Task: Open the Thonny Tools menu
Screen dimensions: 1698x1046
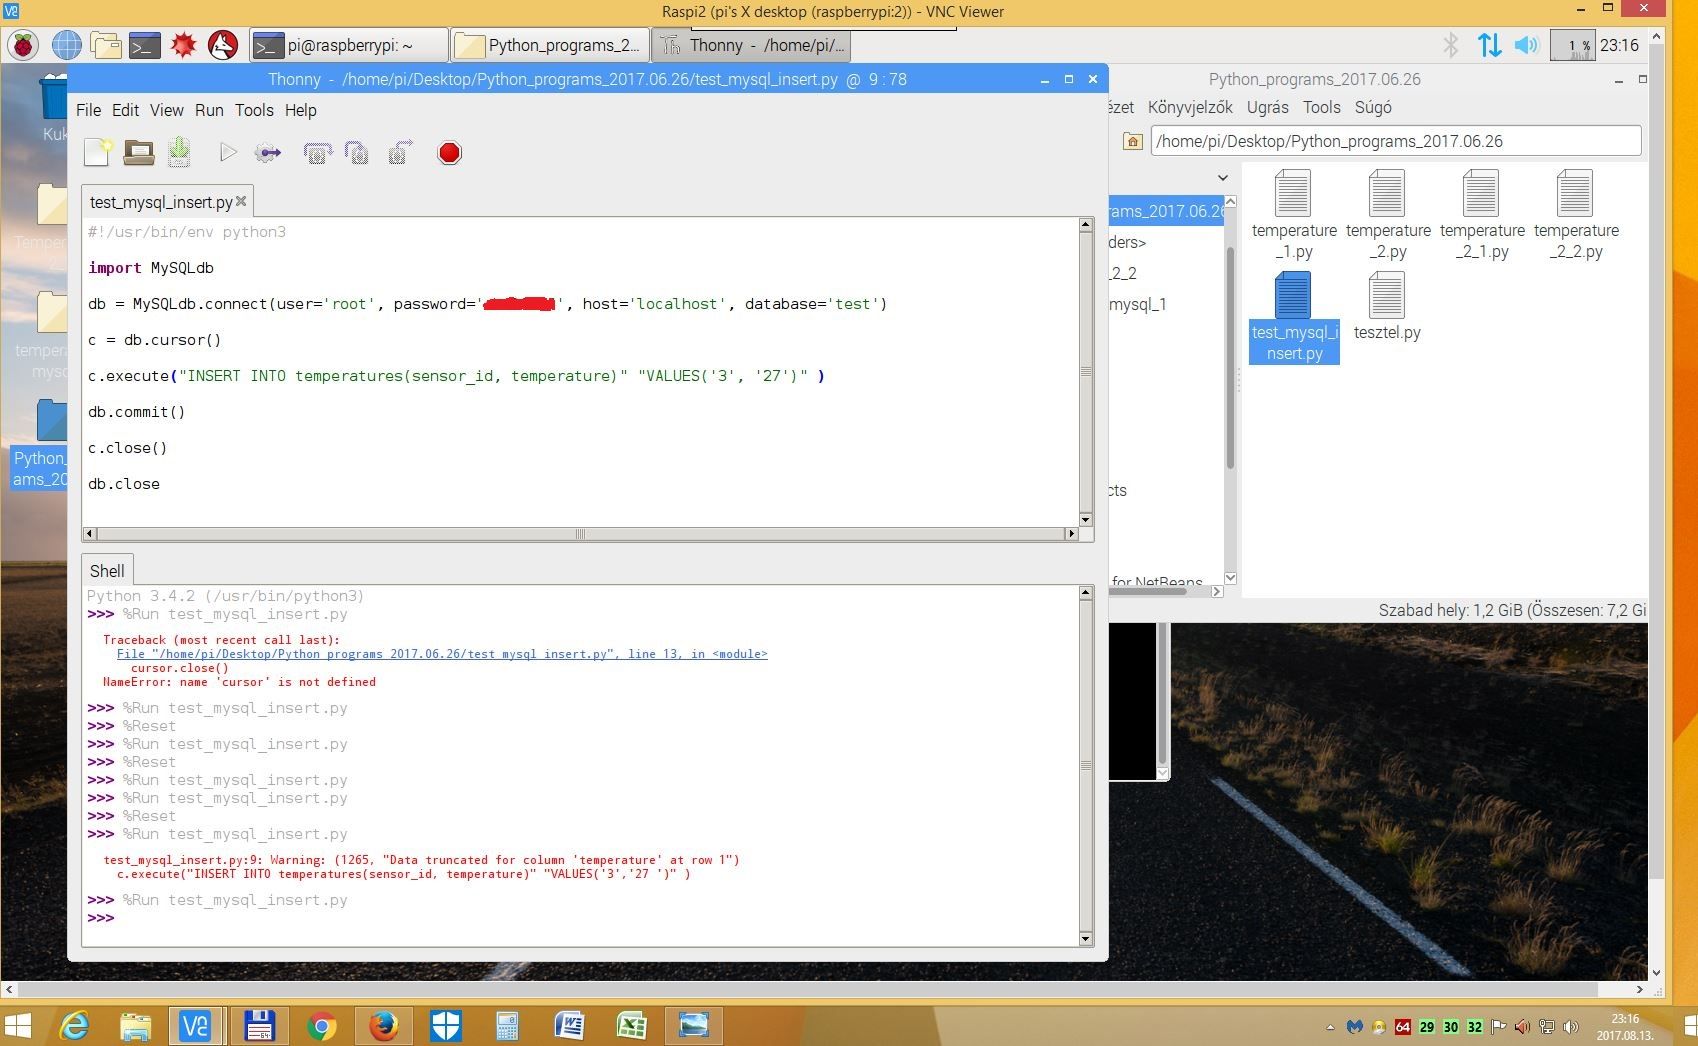Action: tap(254, 110)
